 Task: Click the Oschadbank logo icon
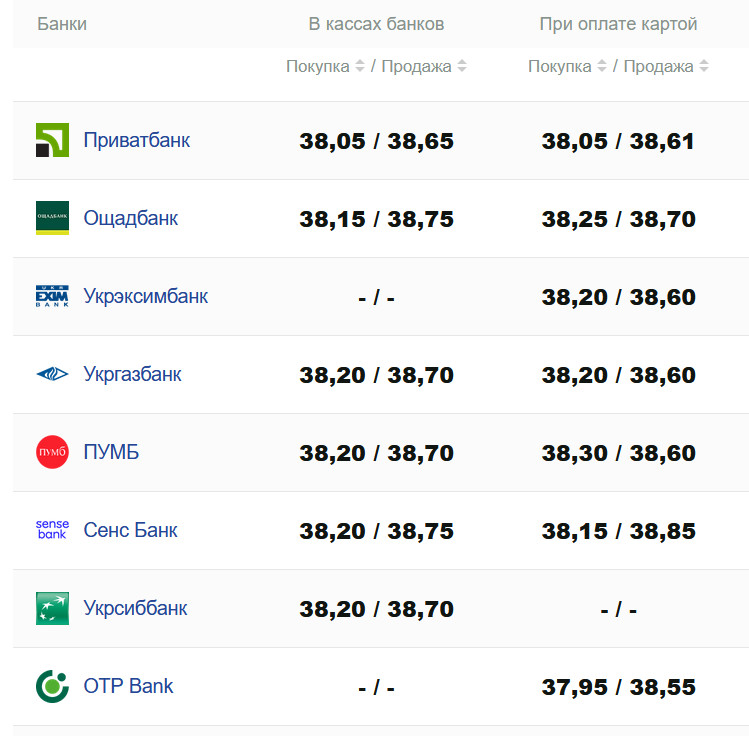click(52, 218)
